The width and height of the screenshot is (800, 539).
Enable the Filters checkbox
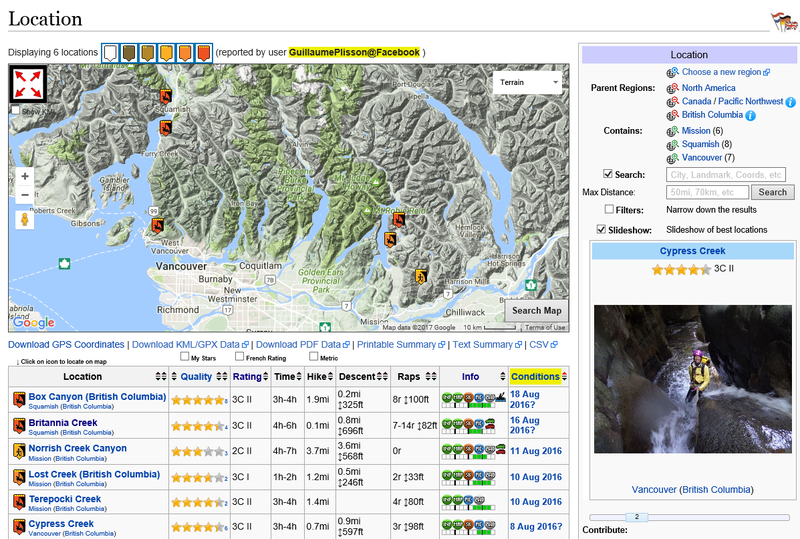[x=609, y=210]
